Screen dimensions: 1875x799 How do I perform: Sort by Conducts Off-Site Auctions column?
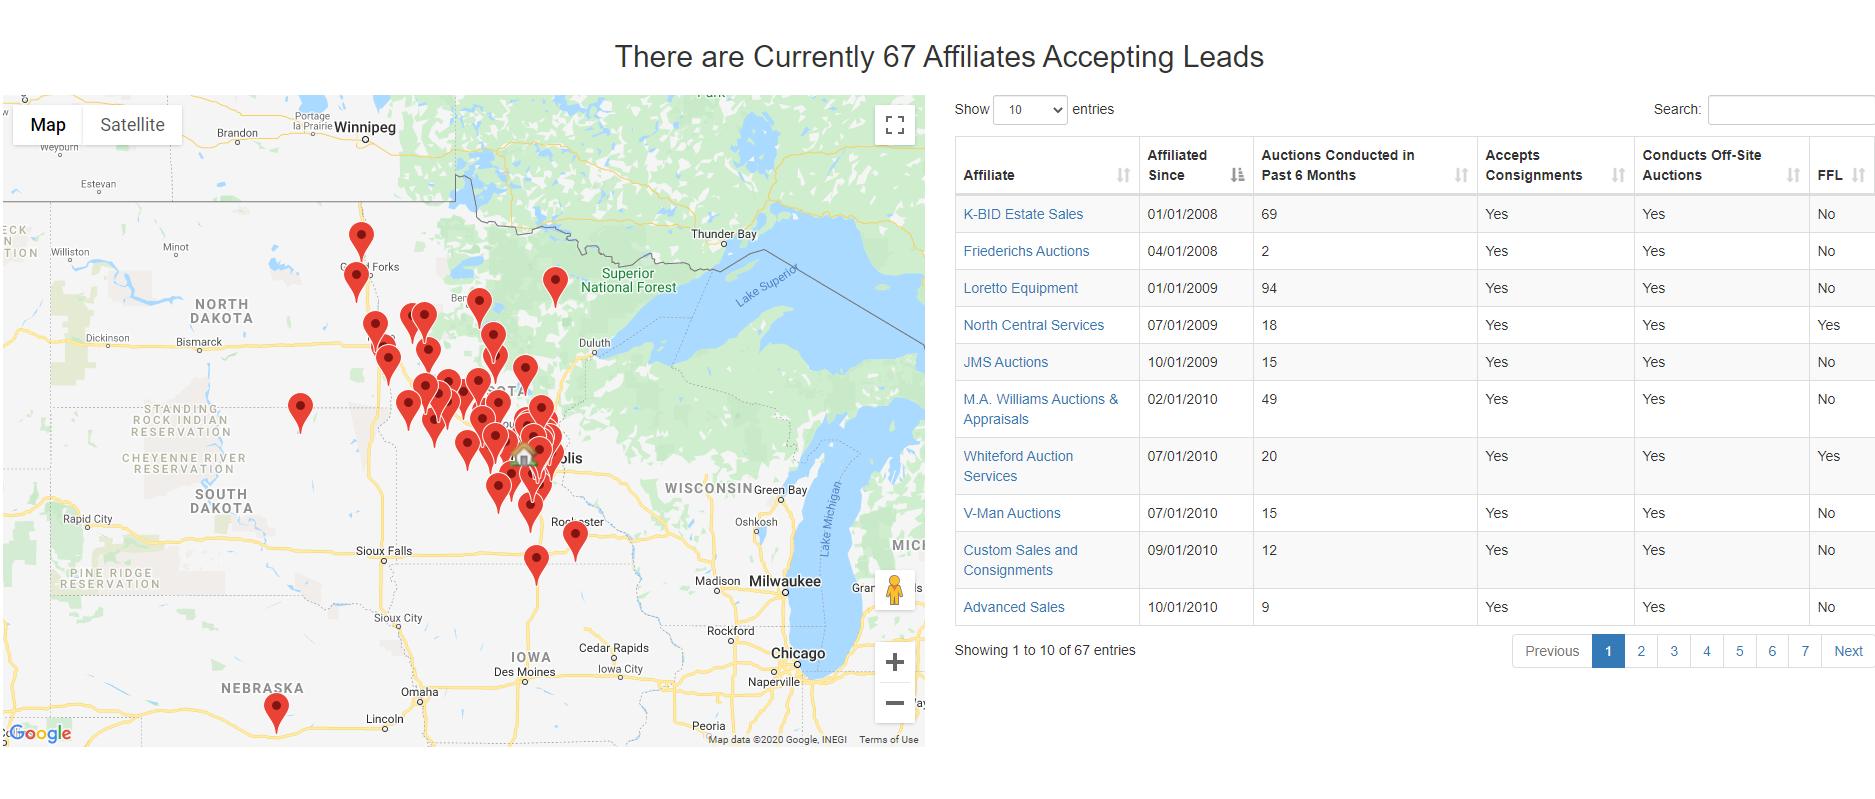(1721, 165)
